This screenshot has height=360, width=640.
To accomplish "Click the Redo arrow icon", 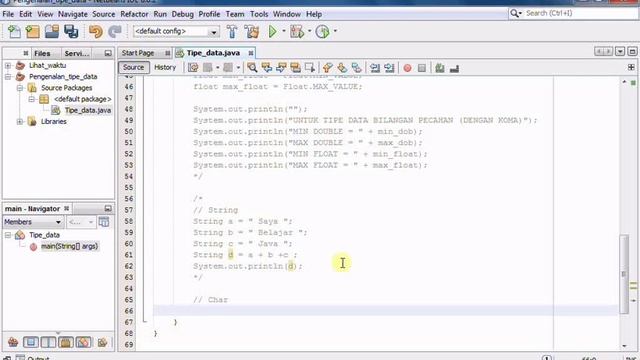I will pos(115,31).
